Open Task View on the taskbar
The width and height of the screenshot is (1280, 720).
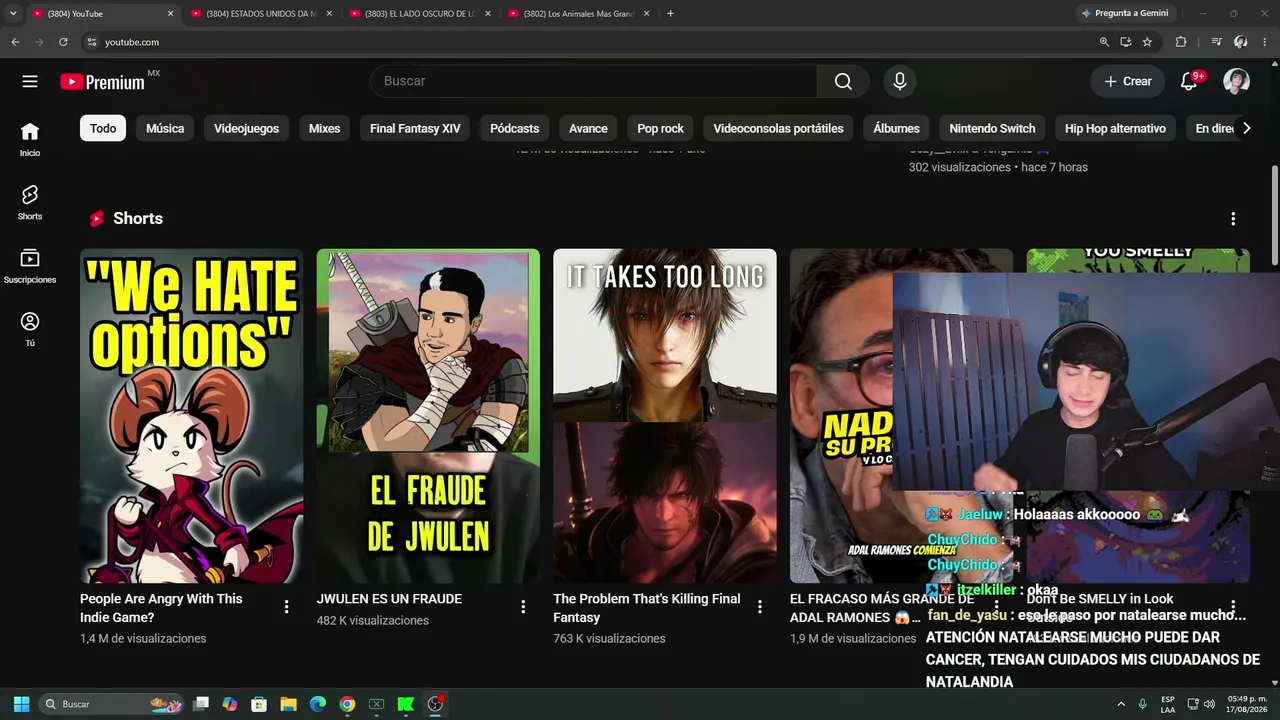point(201,704)
